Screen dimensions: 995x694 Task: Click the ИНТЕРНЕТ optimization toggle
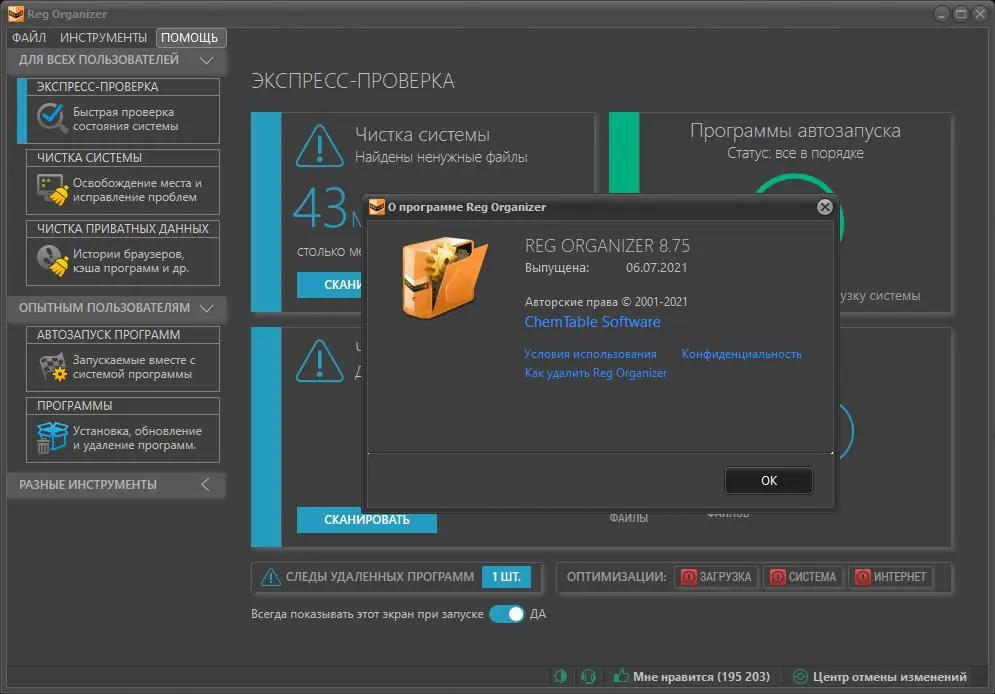click(890, 577)
